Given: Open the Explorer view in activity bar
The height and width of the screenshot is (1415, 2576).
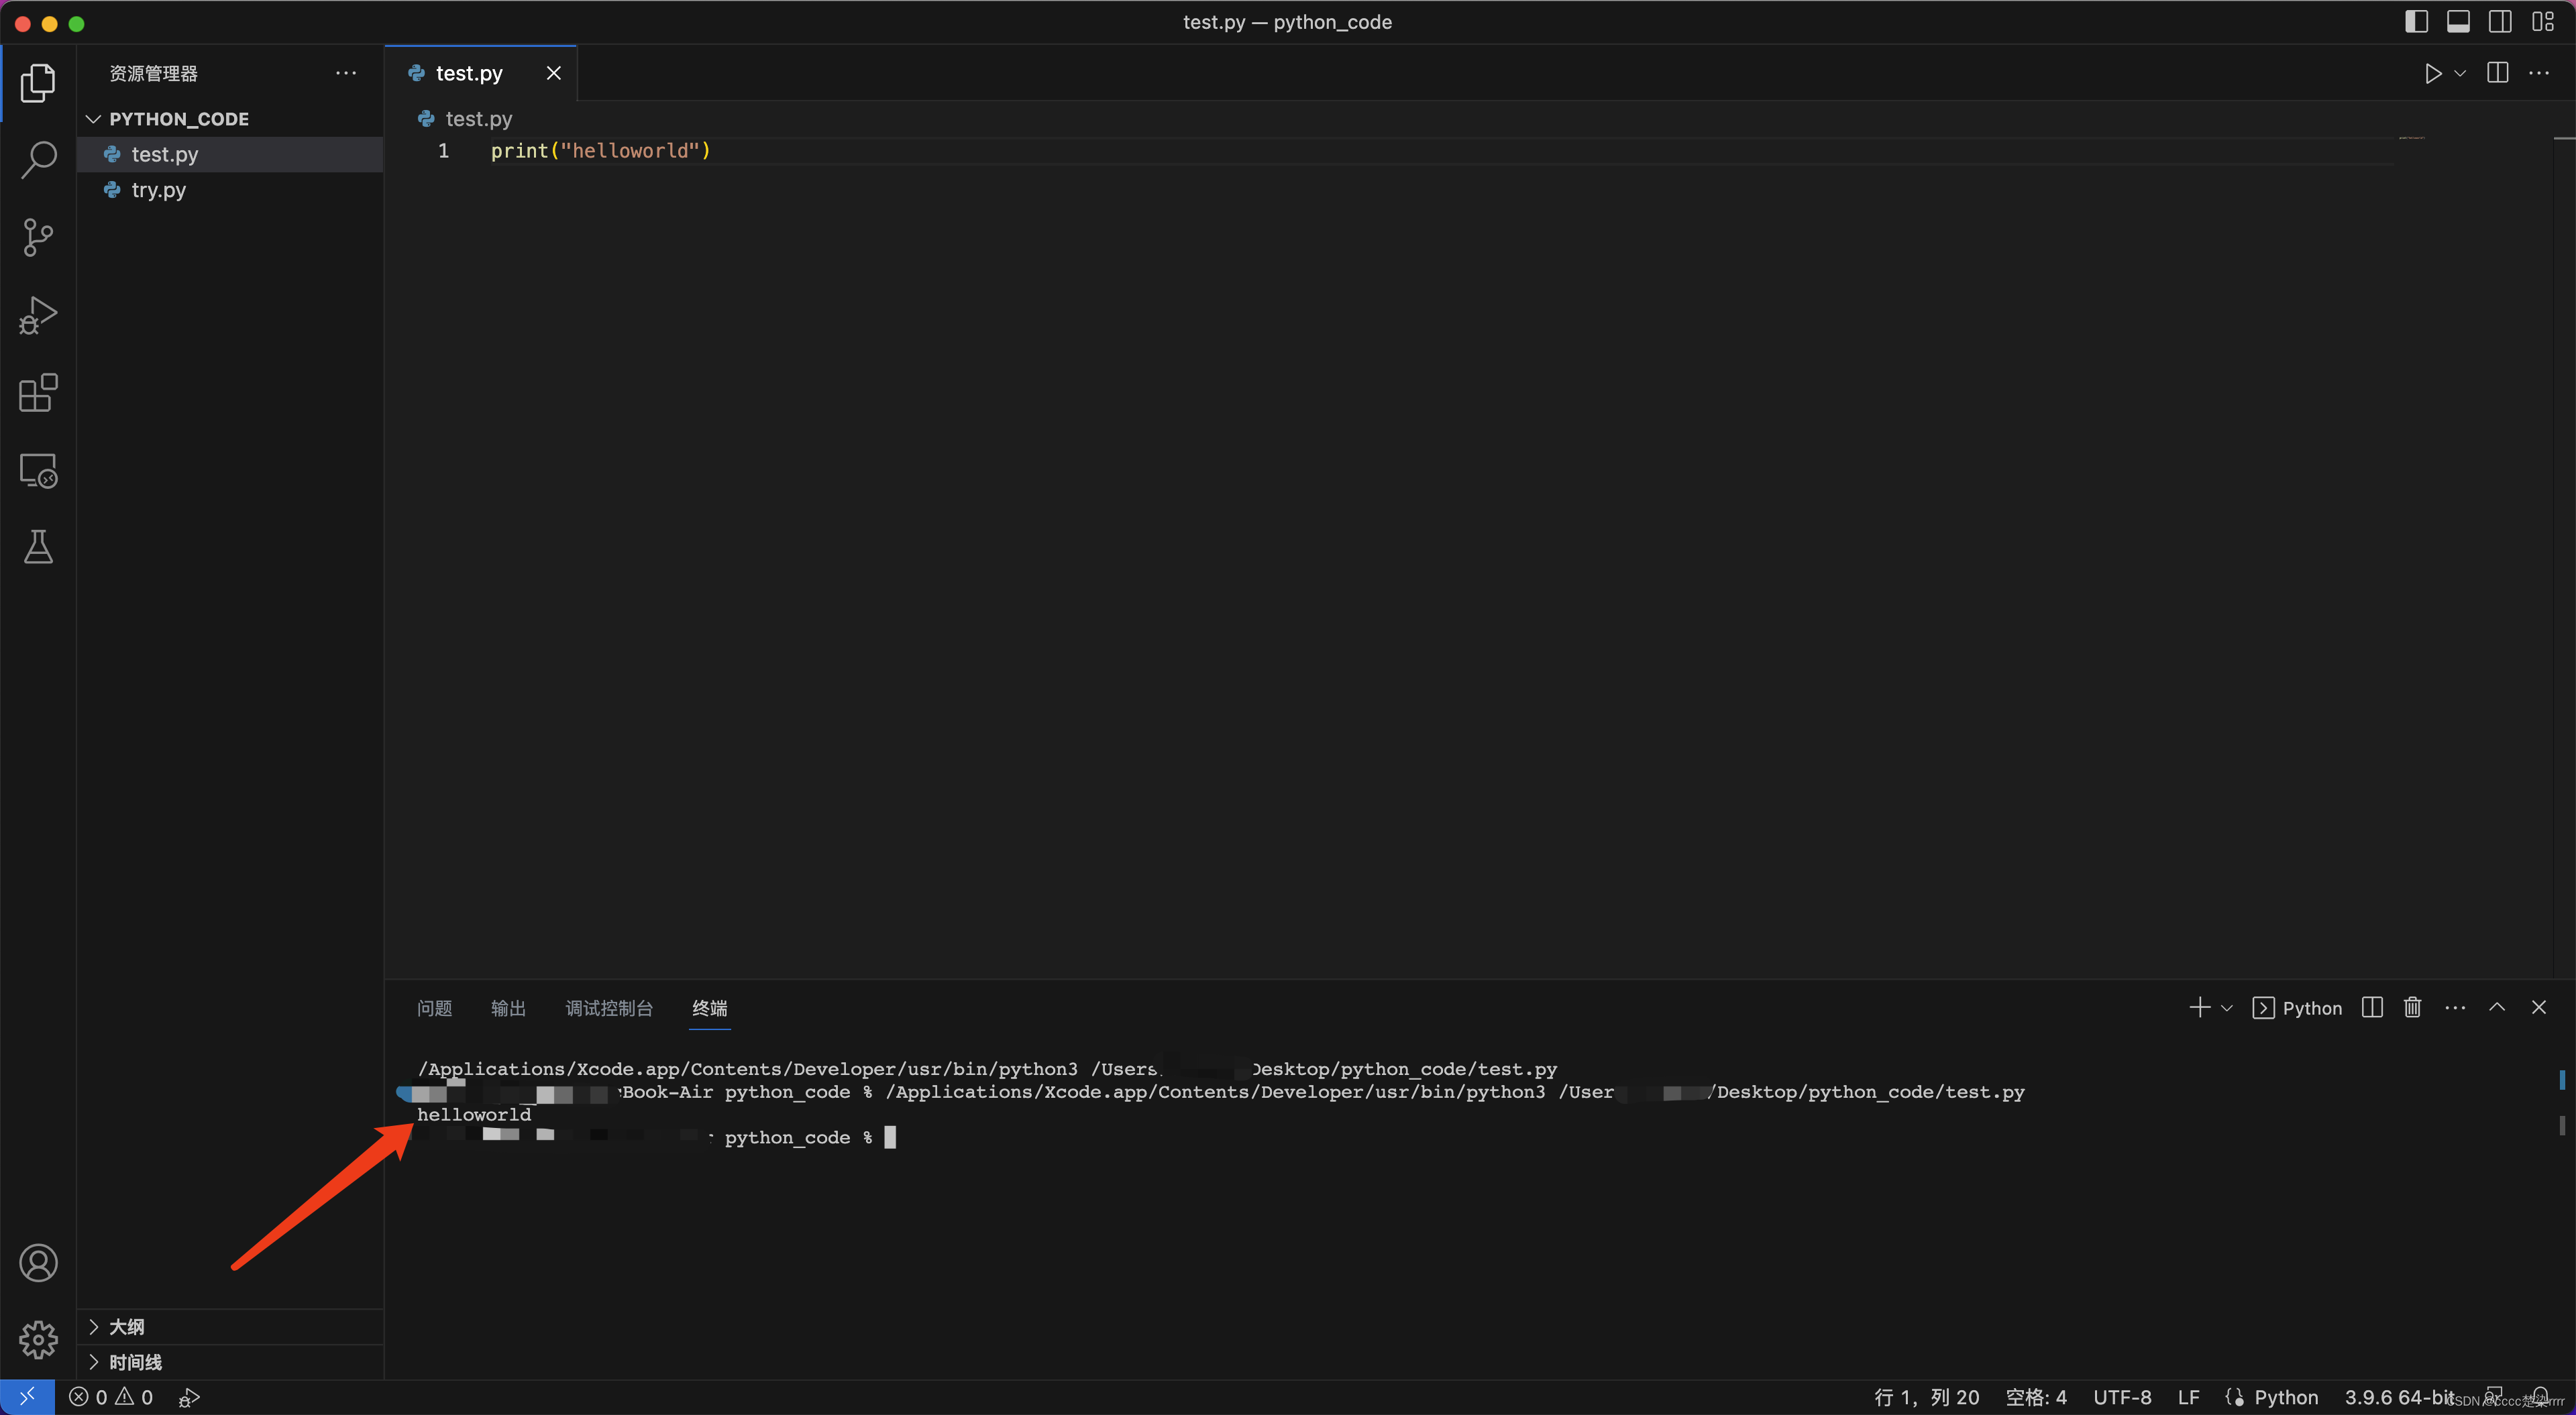Looking at the screenshot, I should pyautogui.click(x=38, y=83).
